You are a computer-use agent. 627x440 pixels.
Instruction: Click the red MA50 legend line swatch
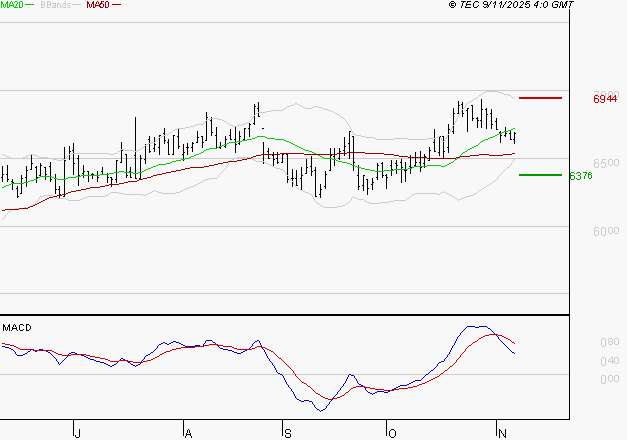(x=116, y=5)
